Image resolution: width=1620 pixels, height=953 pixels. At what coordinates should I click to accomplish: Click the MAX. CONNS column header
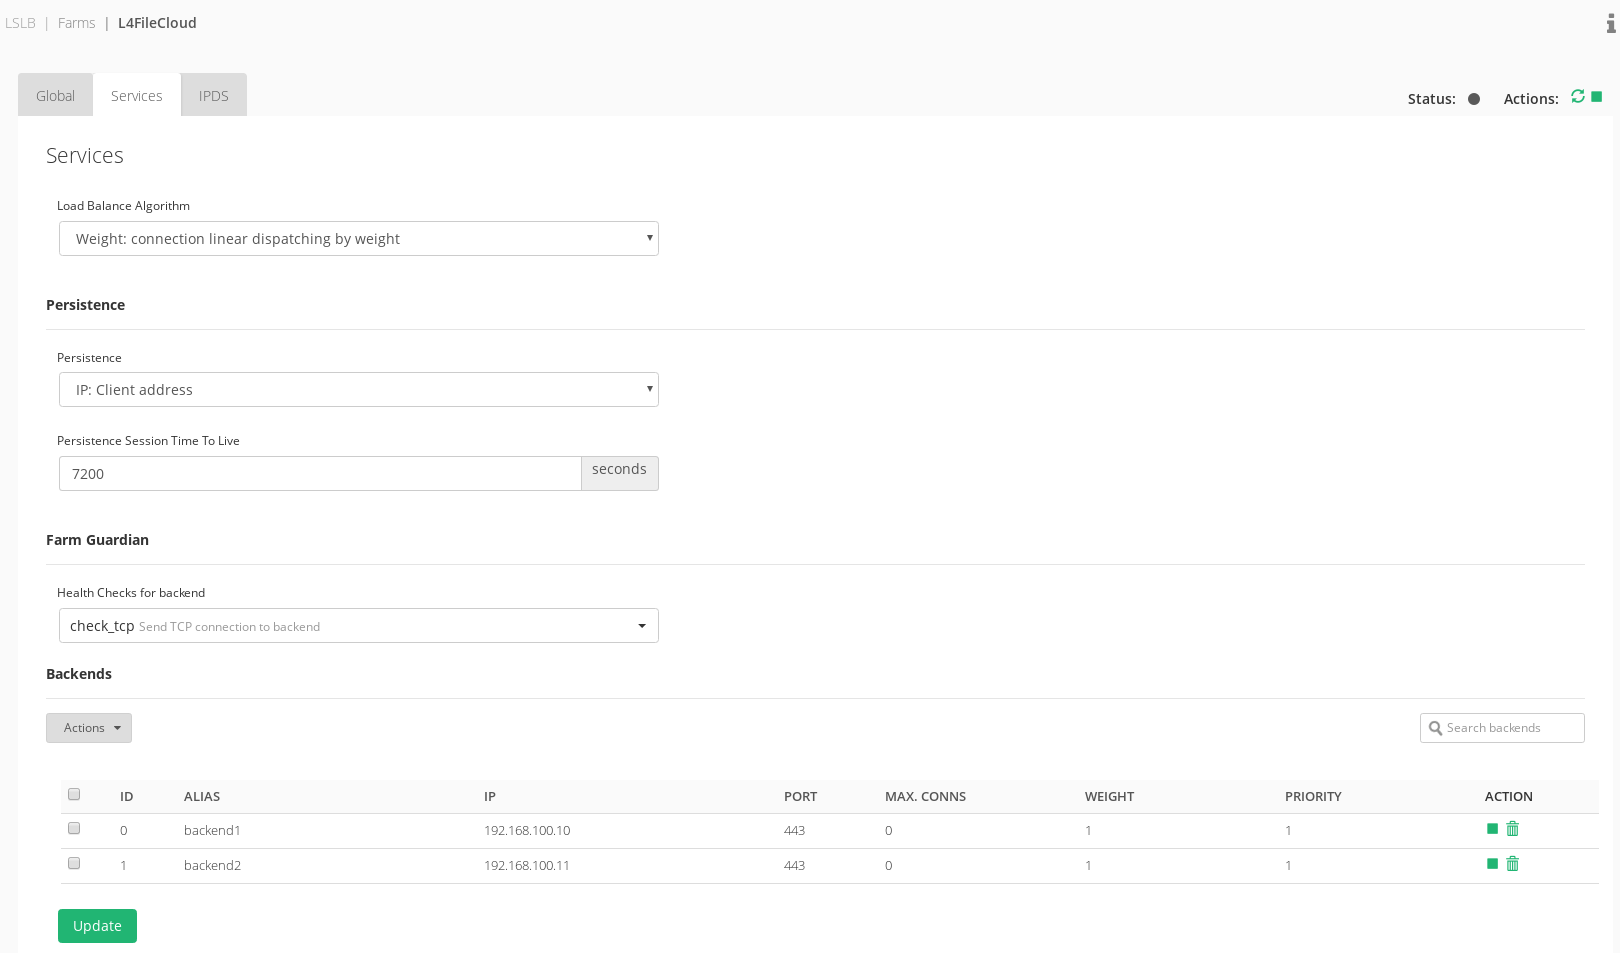pyautogui.click(x=926, y=797)
